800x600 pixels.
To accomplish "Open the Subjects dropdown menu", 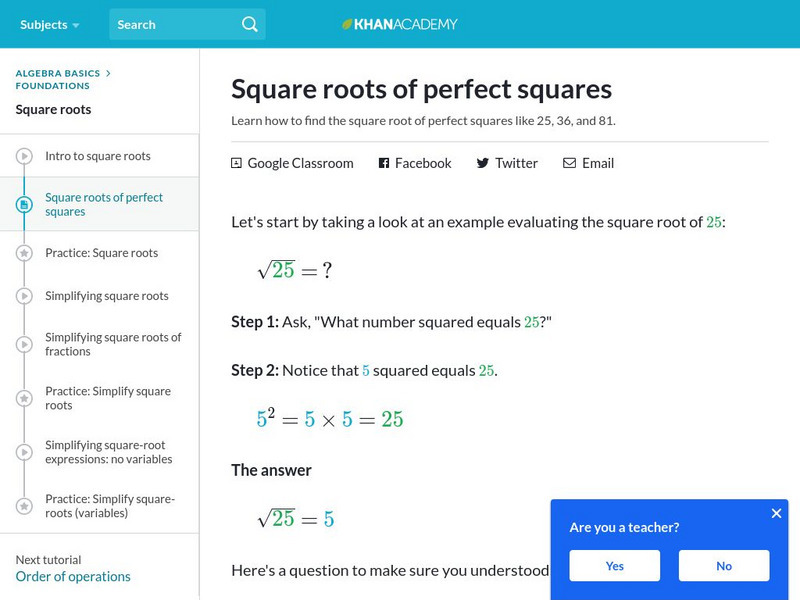I will 48,24.
